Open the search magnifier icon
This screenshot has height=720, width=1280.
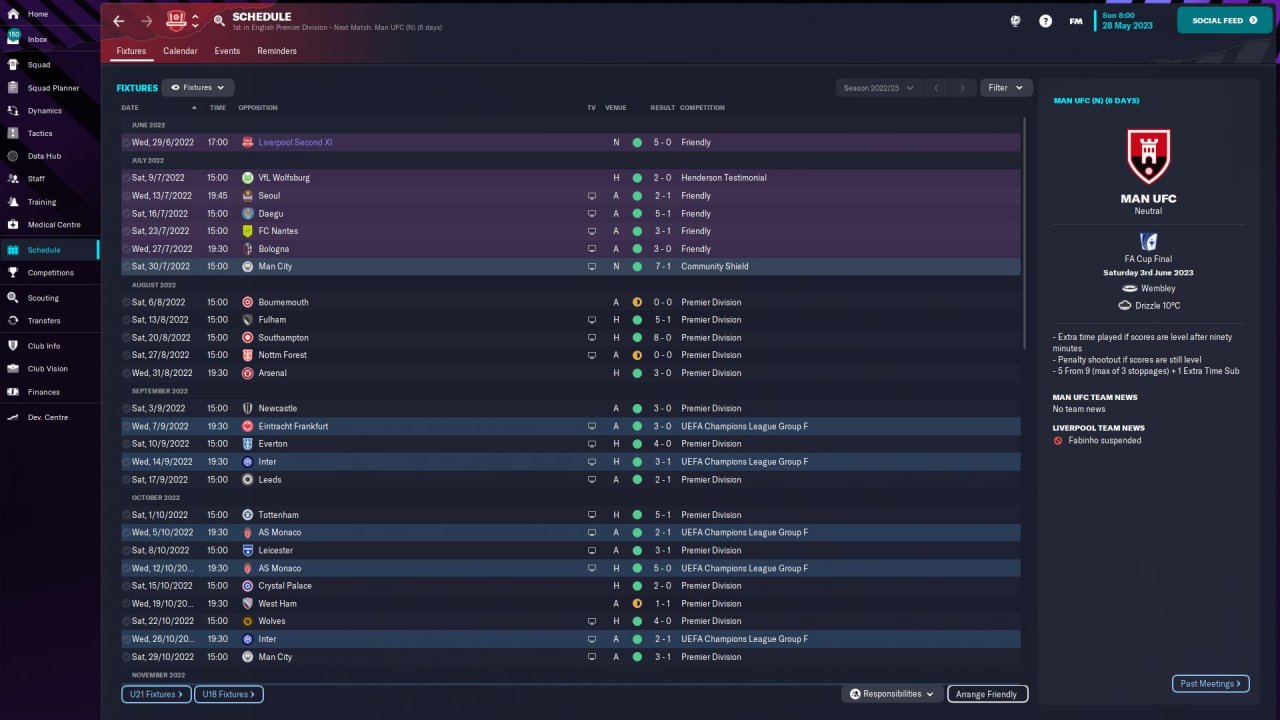(x=219, y=21)
